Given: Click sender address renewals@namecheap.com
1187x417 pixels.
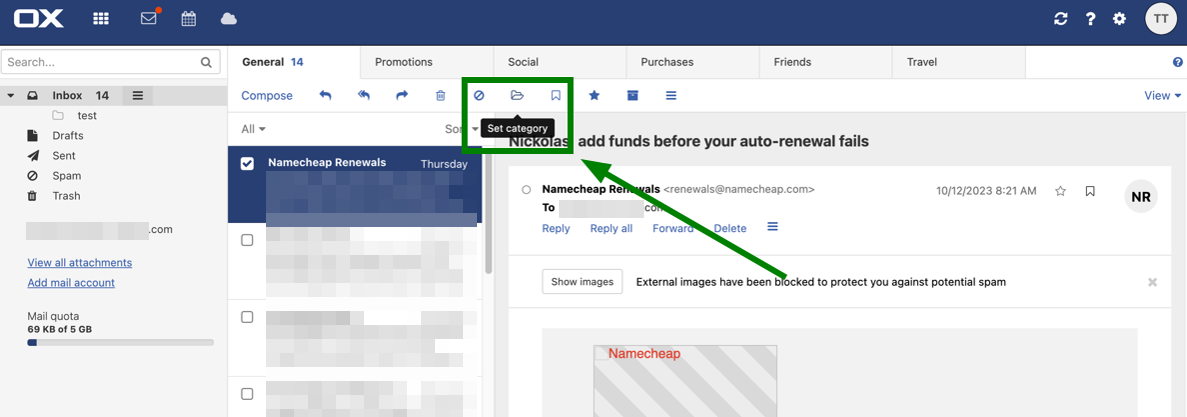Looking at the screenshot, I should coord(739,189).
